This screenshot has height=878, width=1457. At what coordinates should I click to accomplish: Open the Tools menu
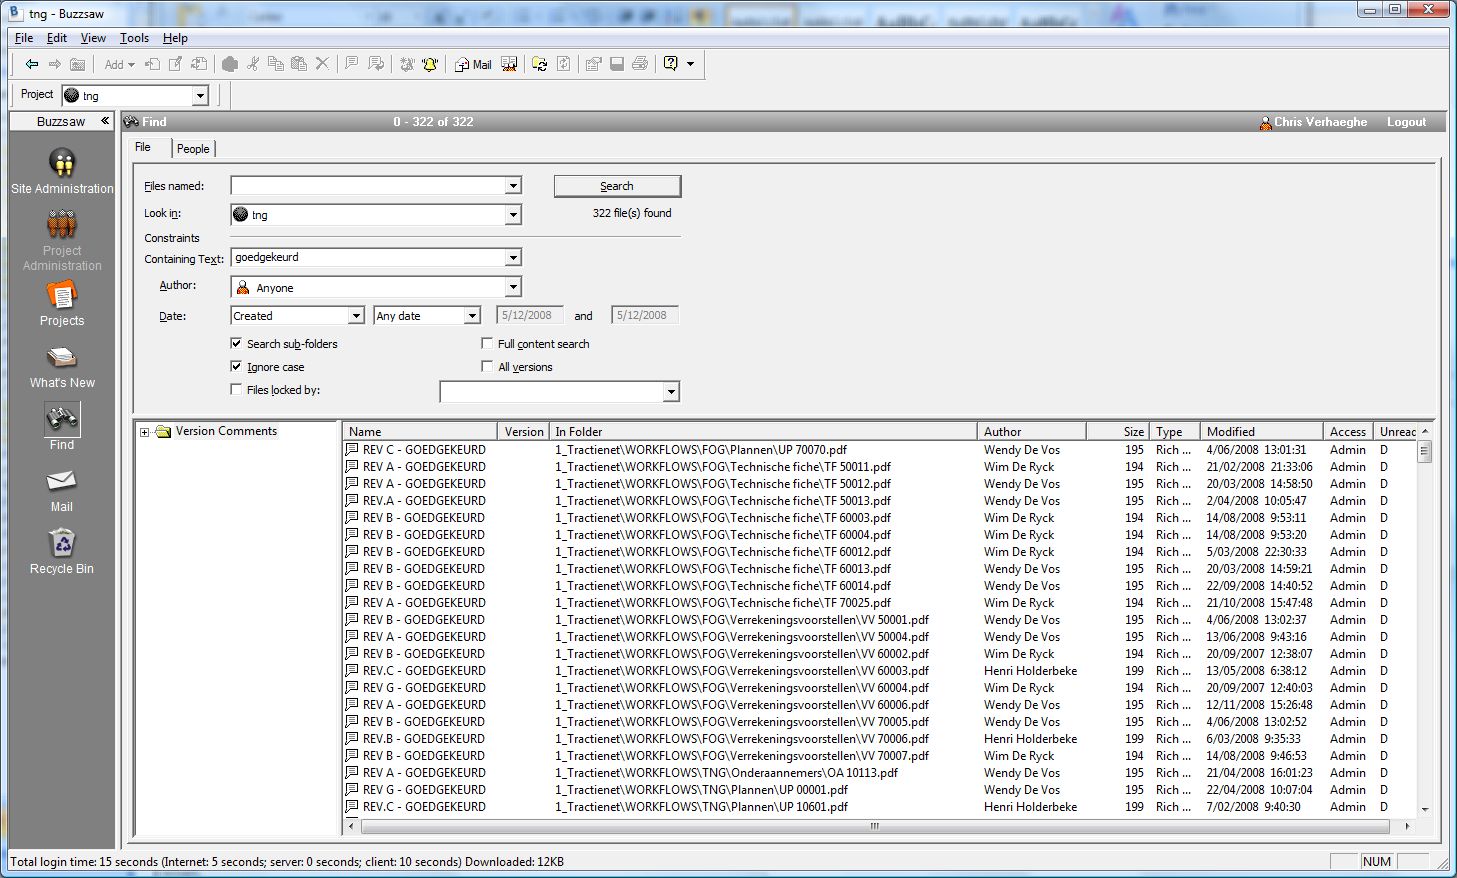(x=134, y=38)
